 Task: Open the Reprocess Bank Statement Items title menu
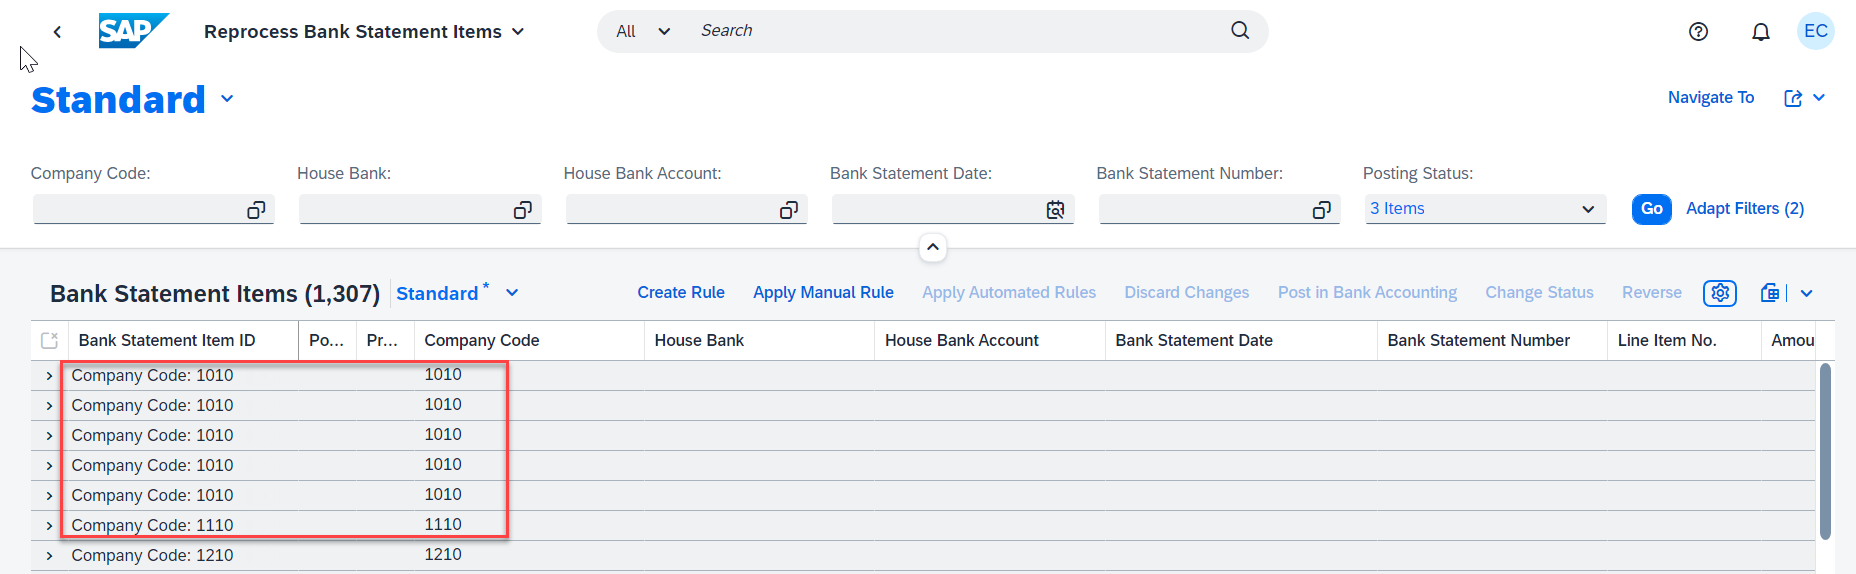click(x=364, y=32)
